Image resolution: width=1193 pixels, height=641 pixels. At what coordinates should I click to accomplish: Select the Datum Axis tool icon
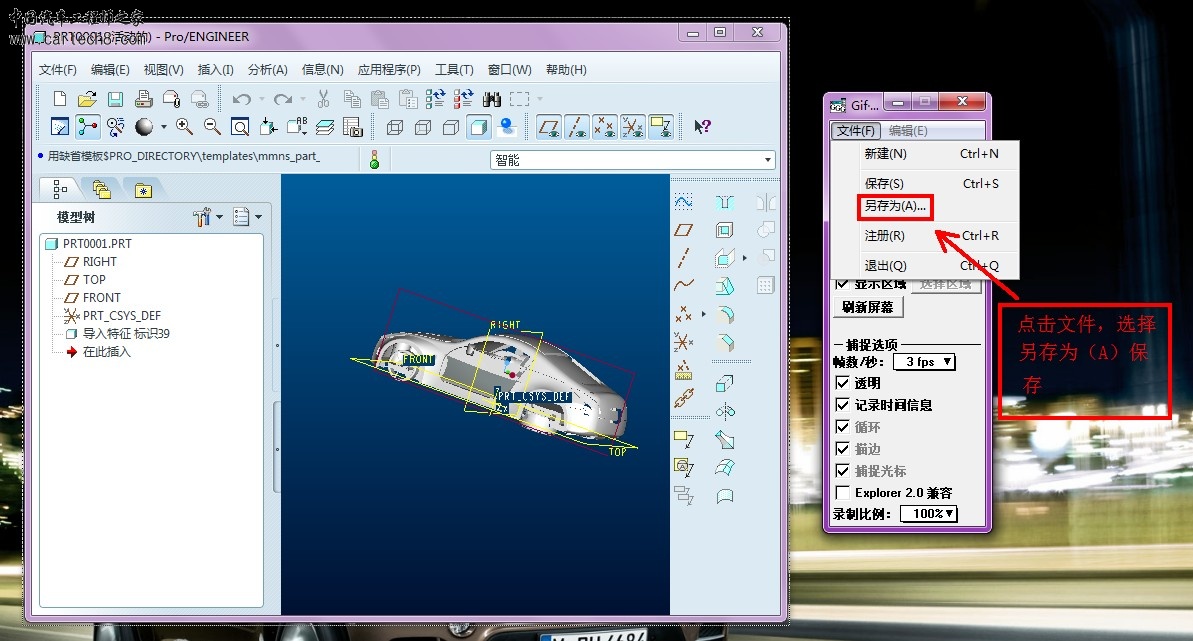point(683,258)
